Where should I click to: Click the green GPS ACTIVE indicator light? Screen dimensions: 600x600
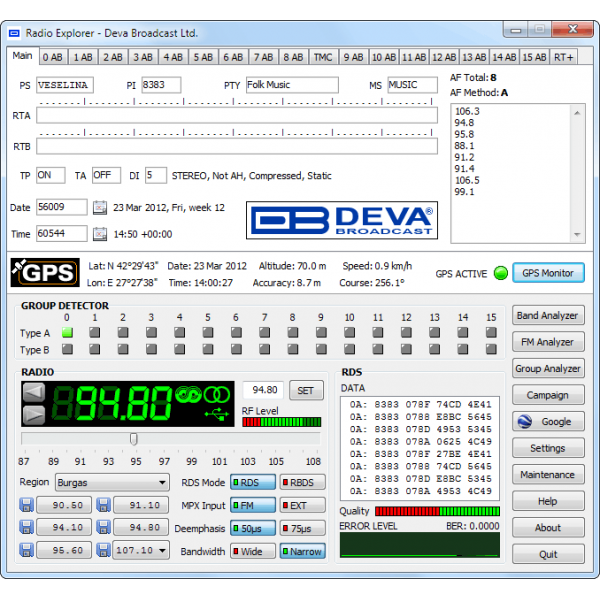click(501, 273)
